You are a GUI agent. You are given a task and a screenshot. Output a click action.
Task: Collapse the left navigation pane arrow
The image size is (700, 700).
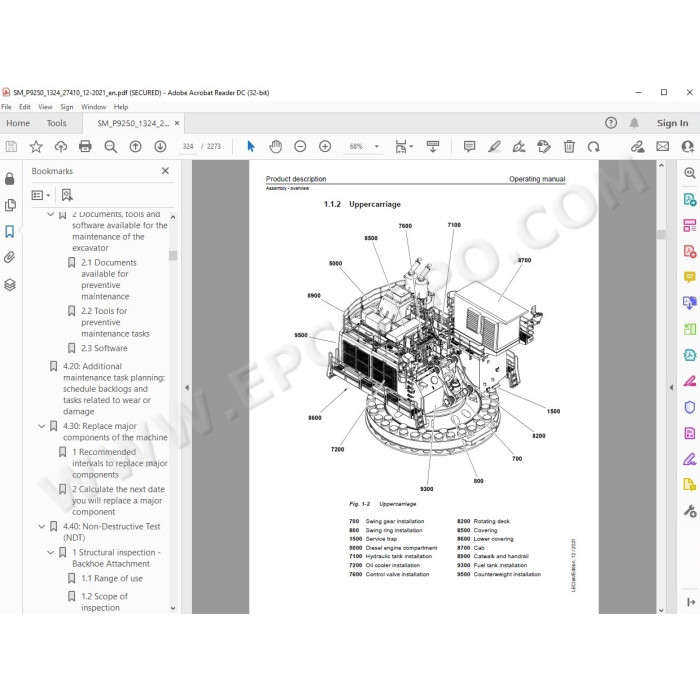click(187, 388)
